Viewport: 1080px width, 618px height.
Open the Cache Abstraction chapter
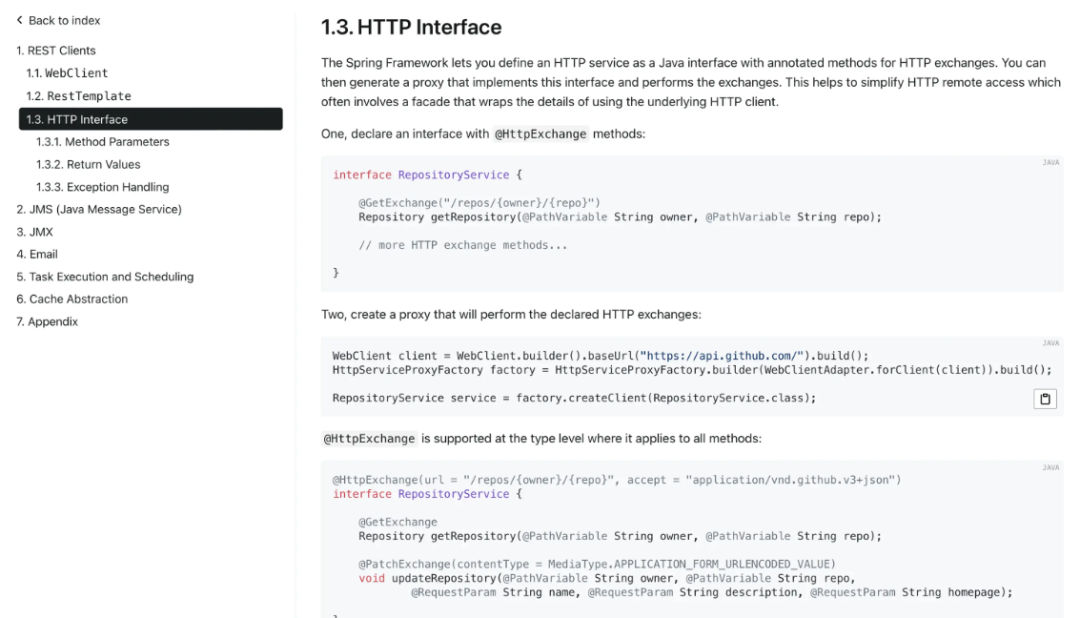72,298
